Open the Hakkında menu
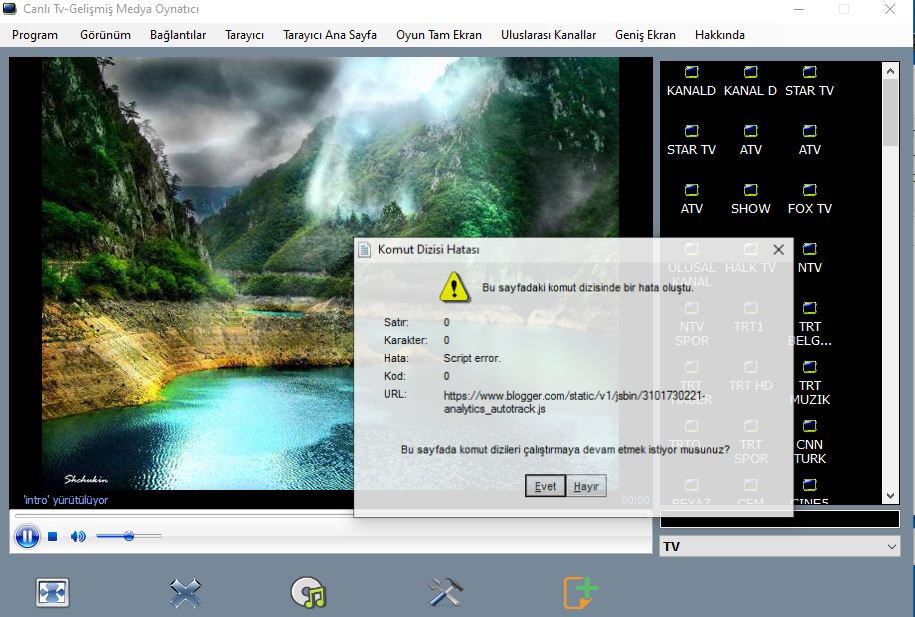Image resolution: width=915 pixels, height=617 pixels. [720, 35]
